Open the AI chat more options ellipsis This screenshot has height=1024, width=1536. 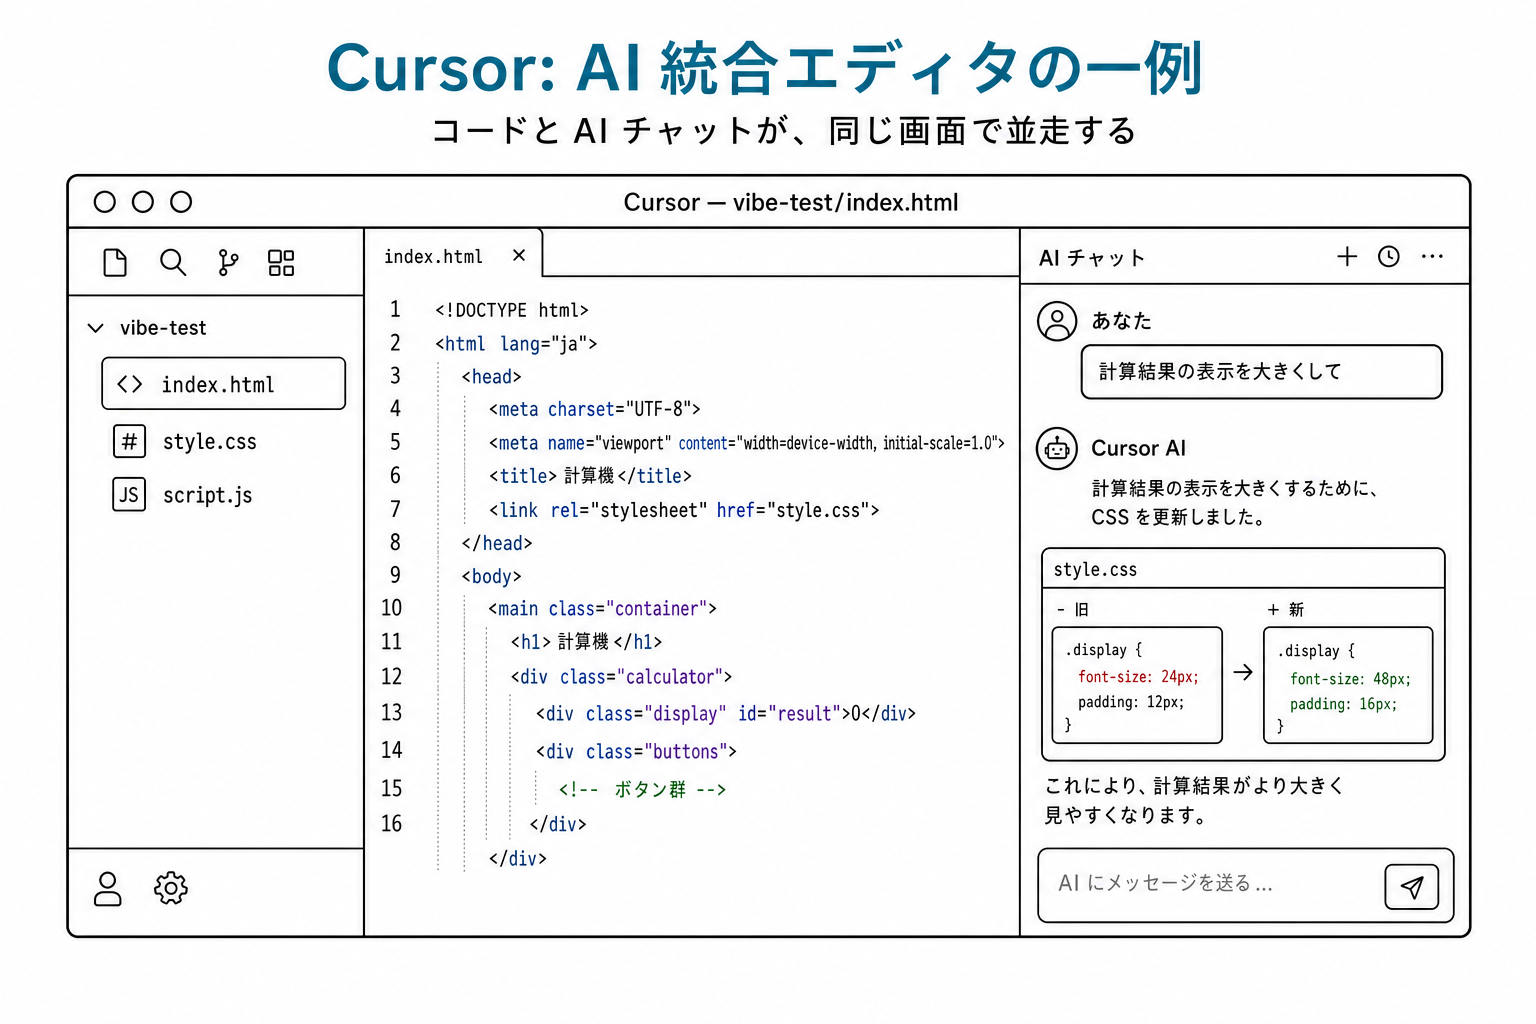[x=1432, y=257]
